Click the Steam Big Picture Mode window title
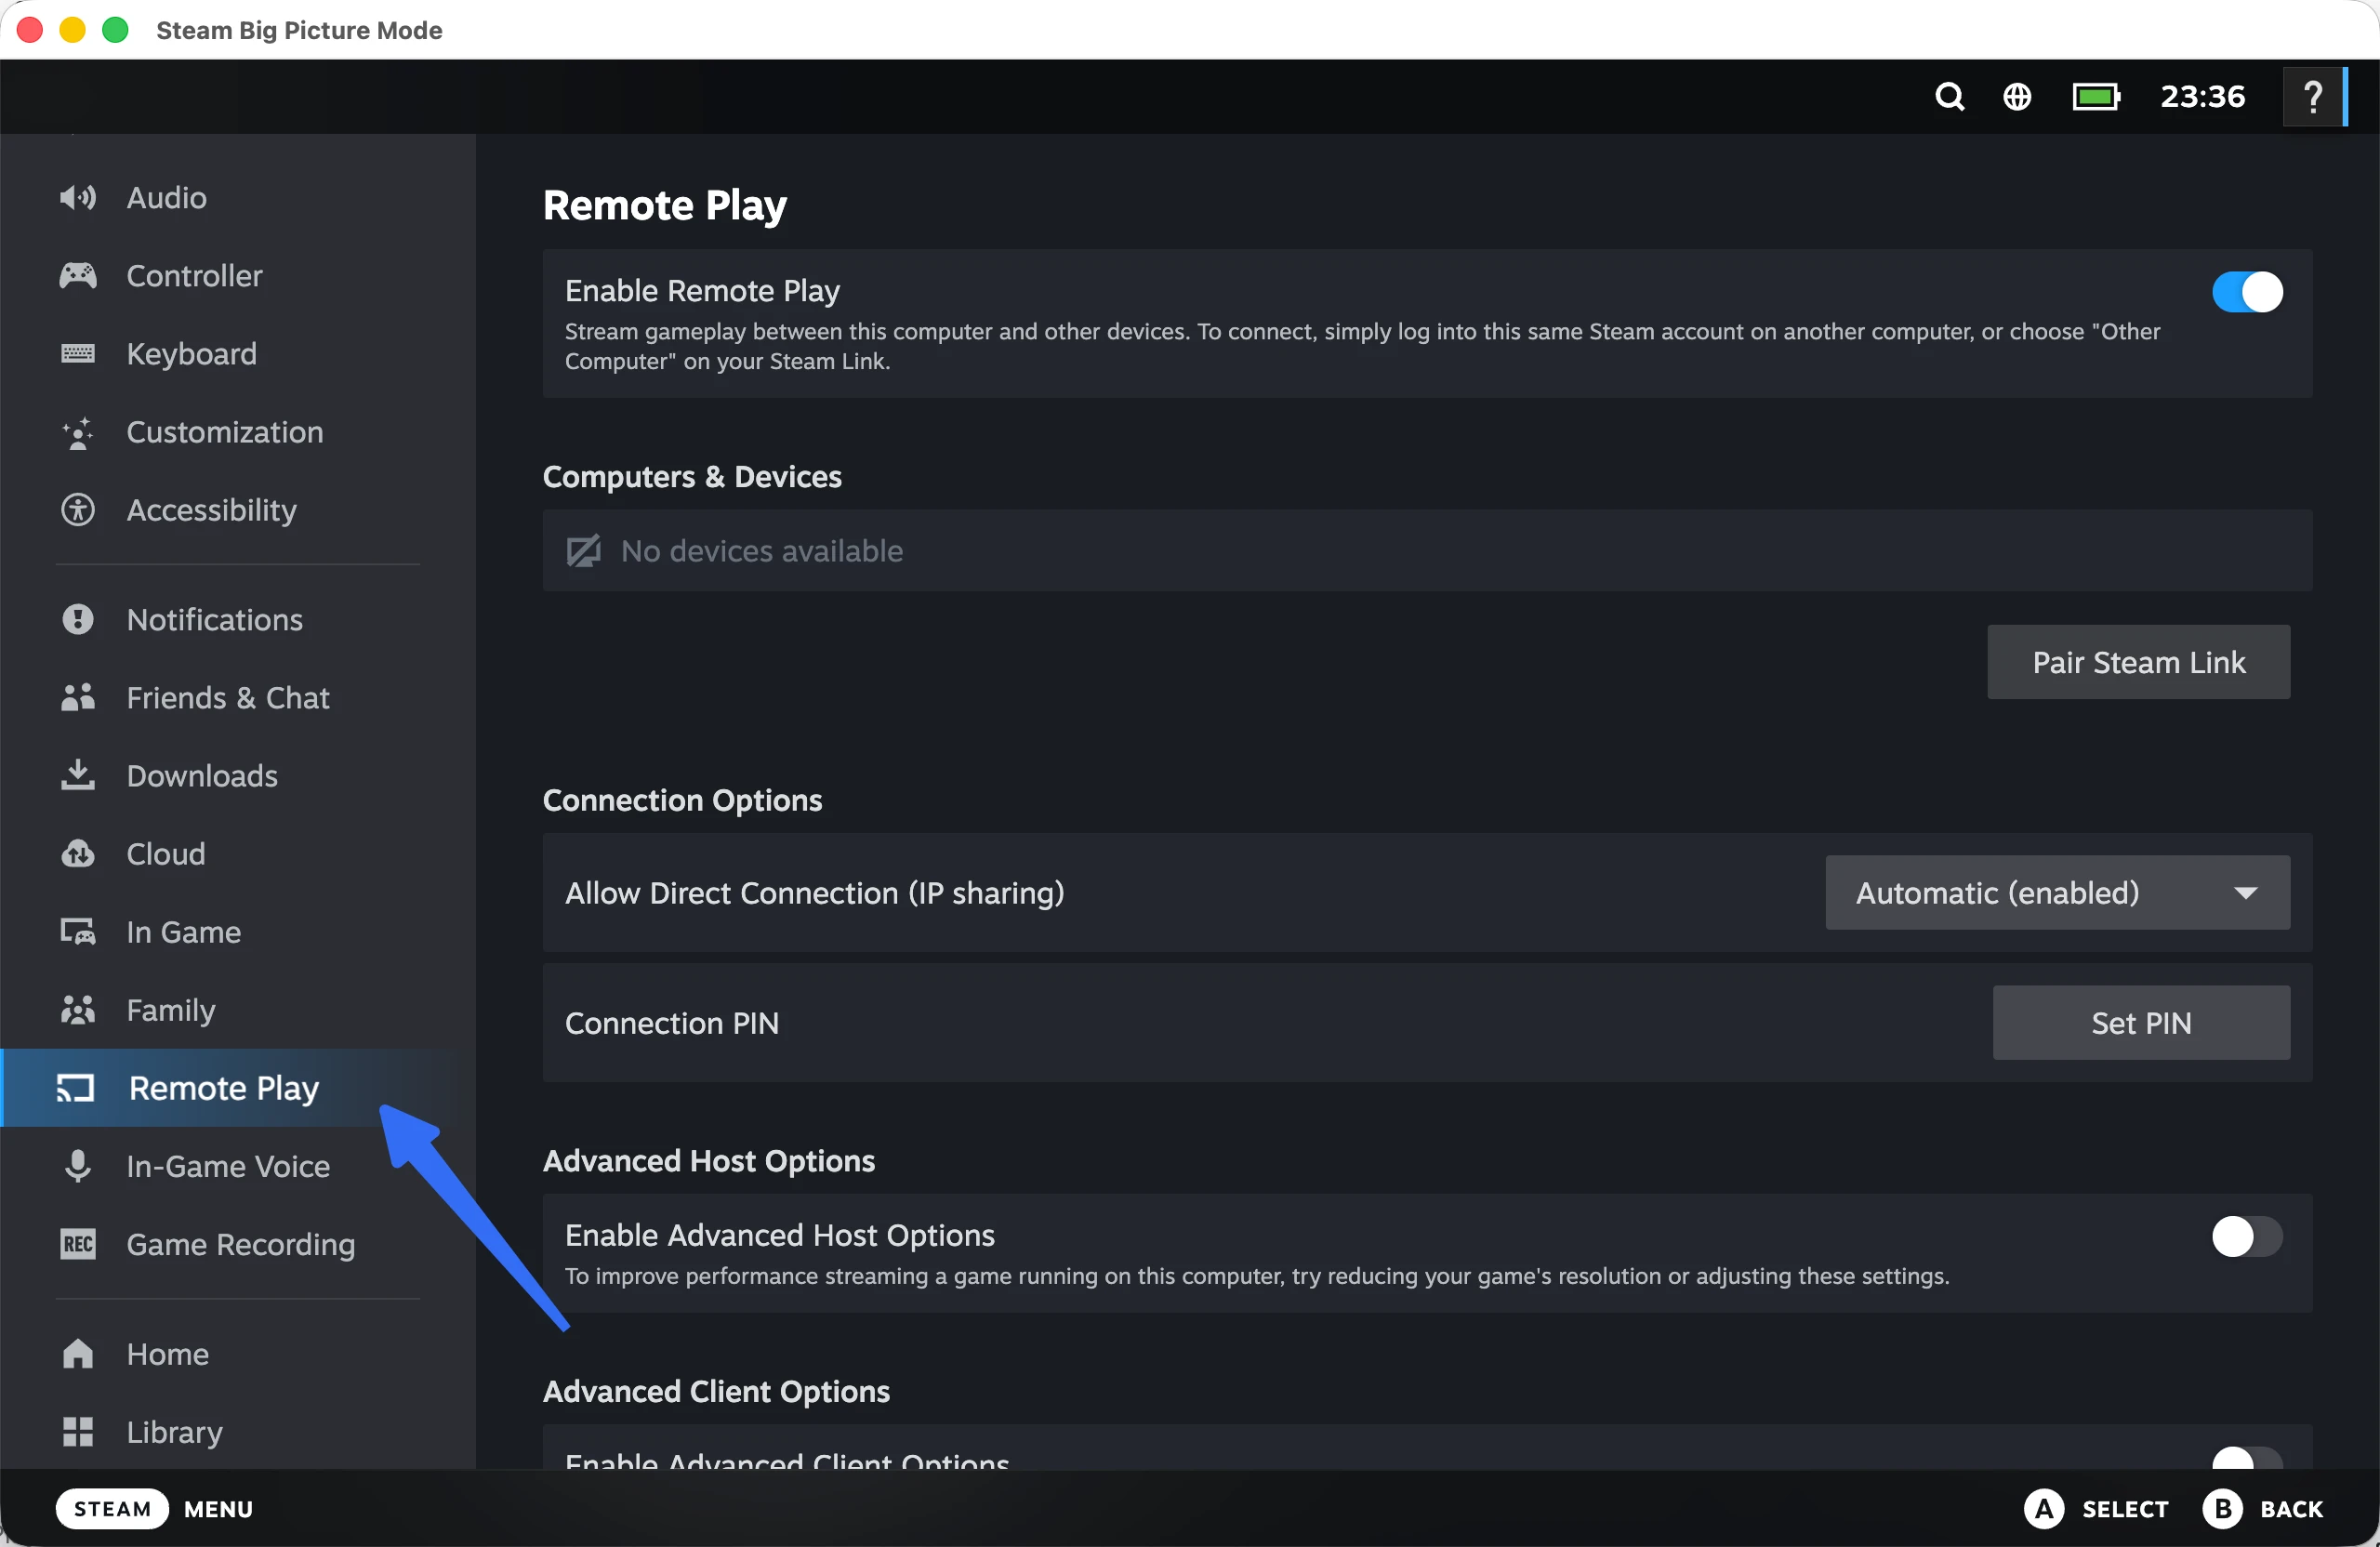Screen dimensions: 2380x1547 click(298, 30)
